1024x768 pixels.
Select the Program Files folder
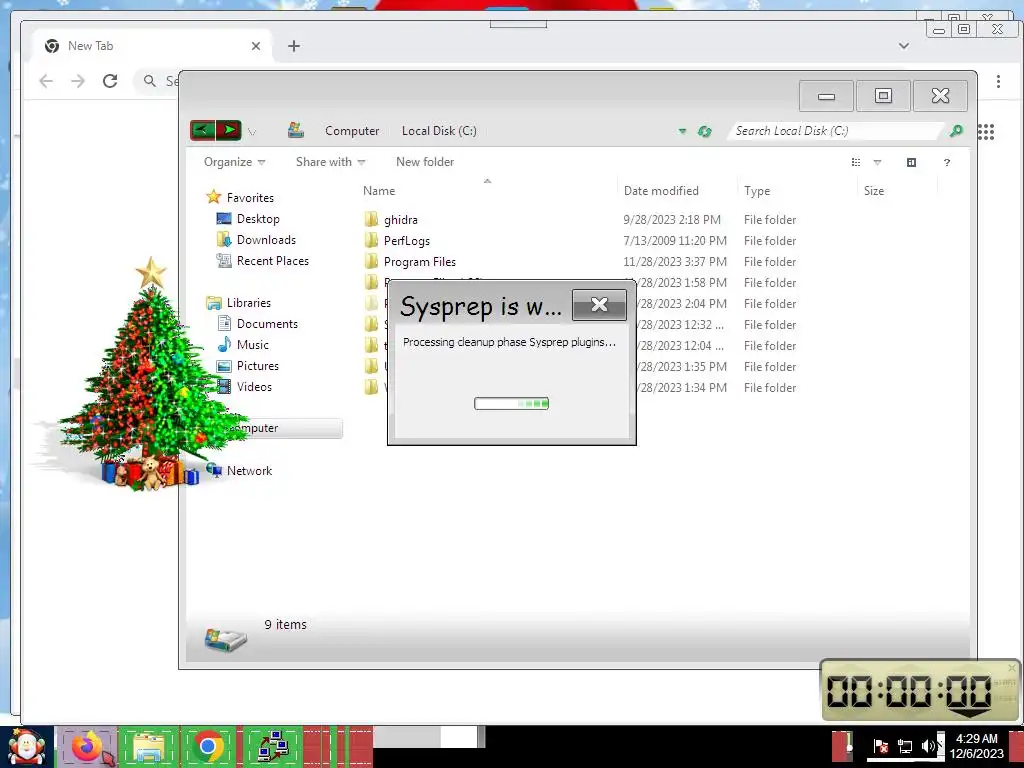420,261
